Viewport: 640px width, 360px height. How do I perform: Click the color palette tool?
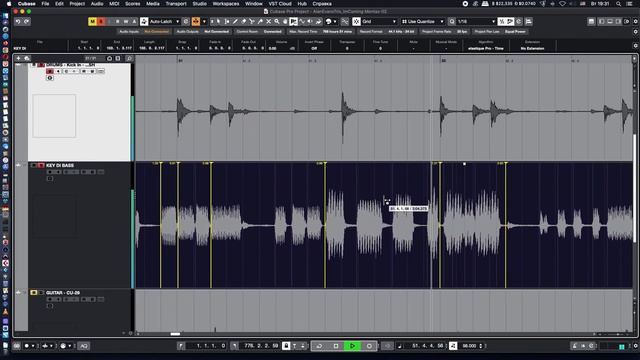tap(329, 21)
